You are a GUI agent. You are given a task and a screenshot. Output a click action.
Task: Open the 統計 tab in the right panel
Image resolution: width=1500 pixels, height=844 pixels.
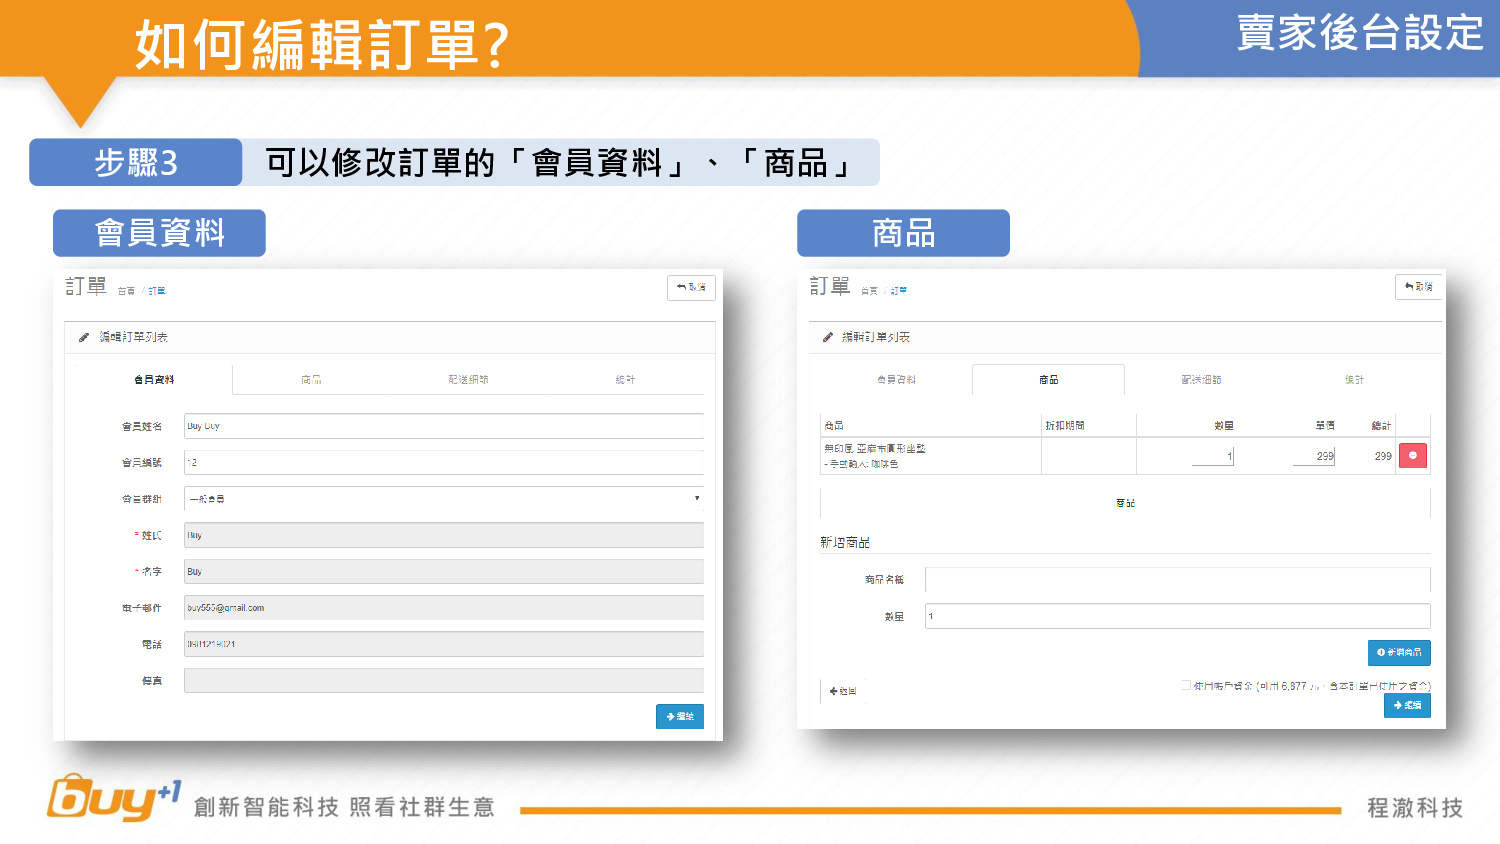pos(1354,380)
